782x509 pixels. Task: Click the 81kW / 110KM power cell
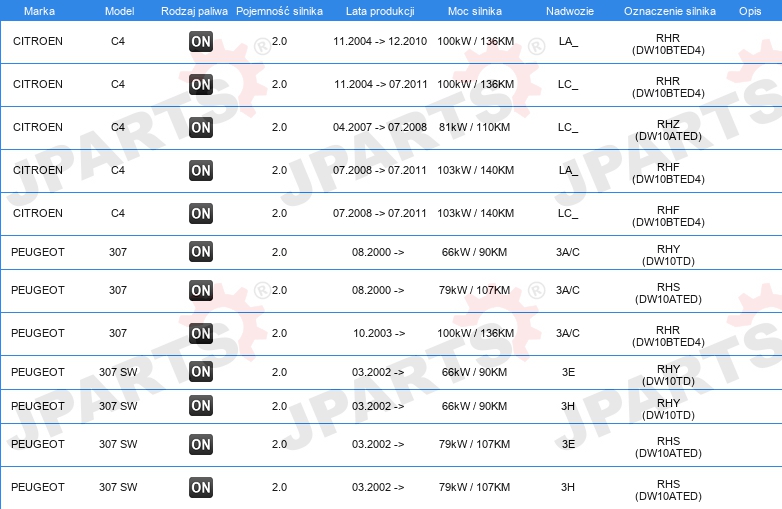click(x=474, y=127)
